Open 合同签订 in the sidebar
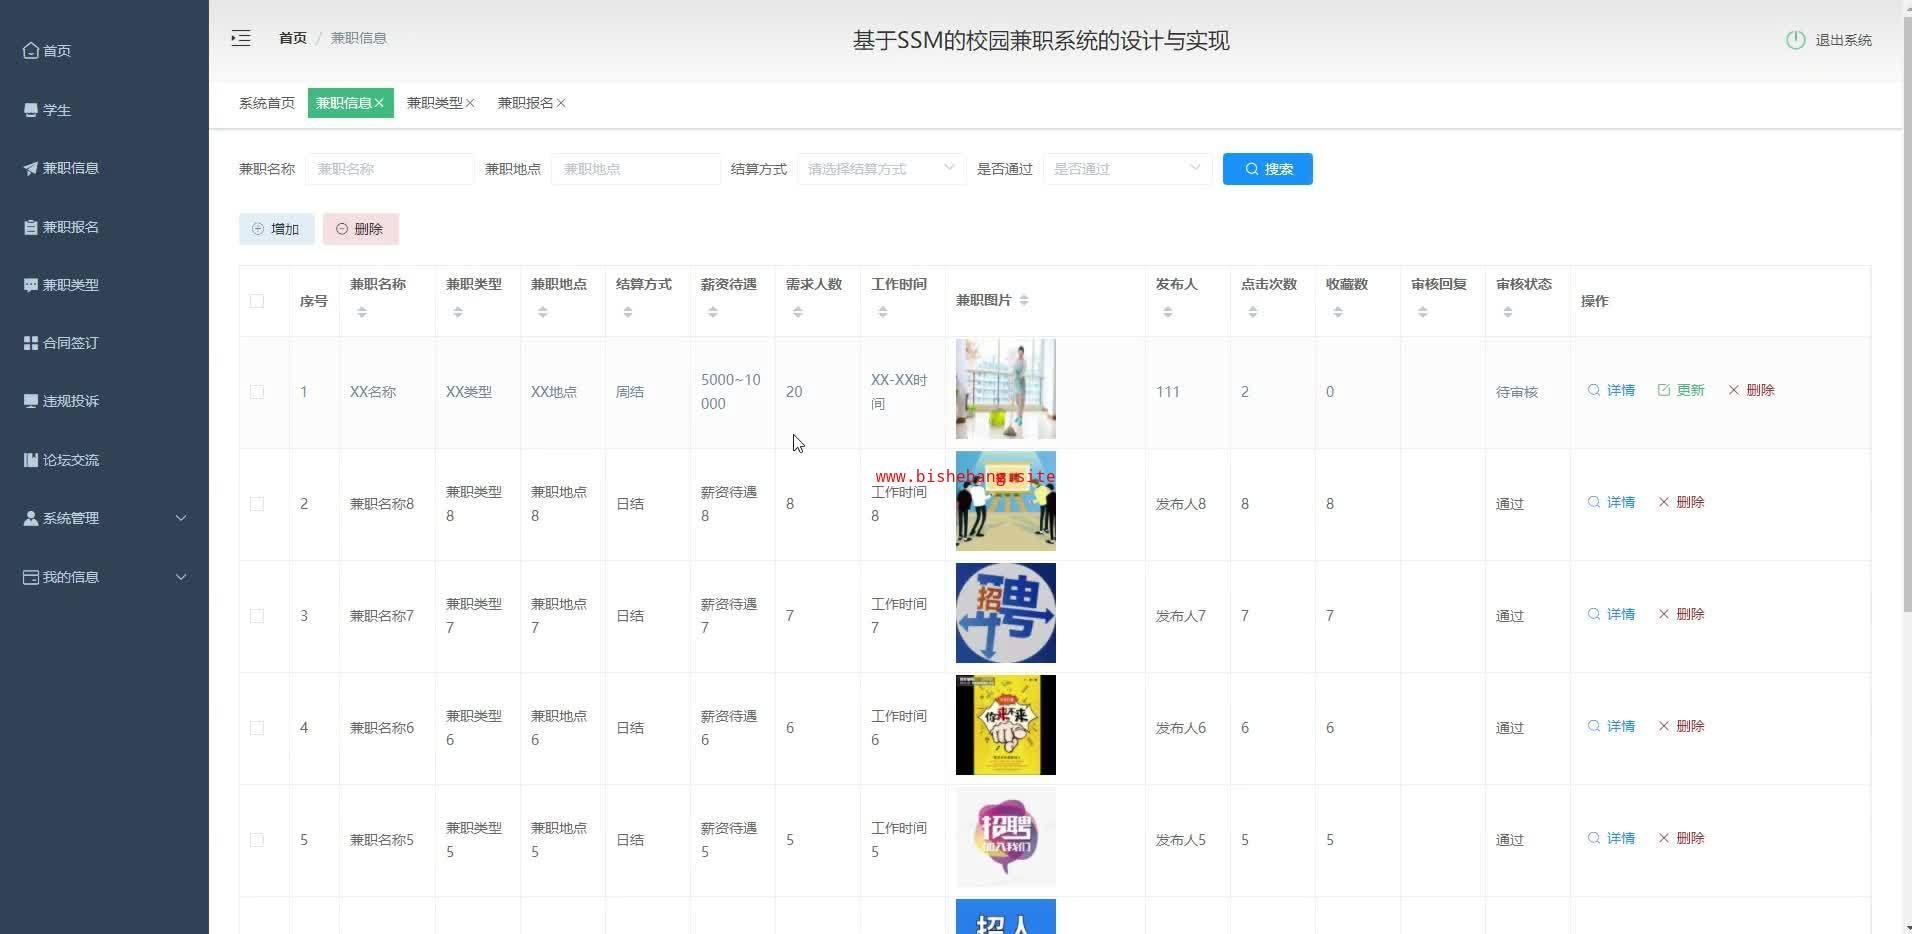This screenshot has width=1912, height=934. (70, 343)
